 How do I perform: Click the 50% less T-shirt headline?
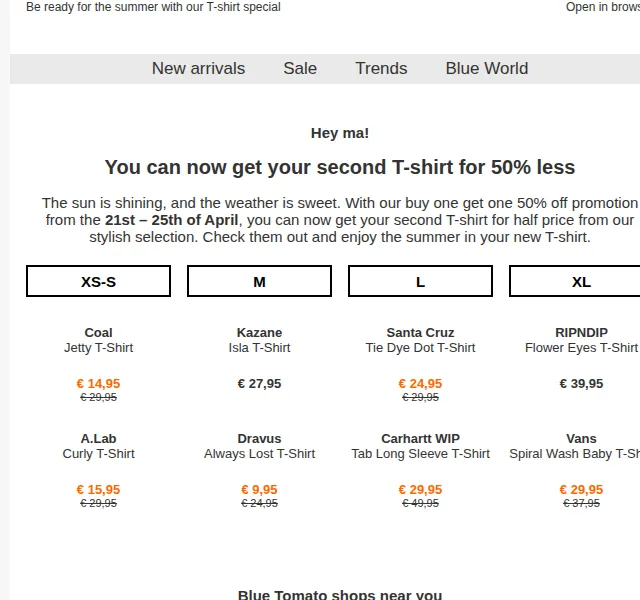coord(340,167)
